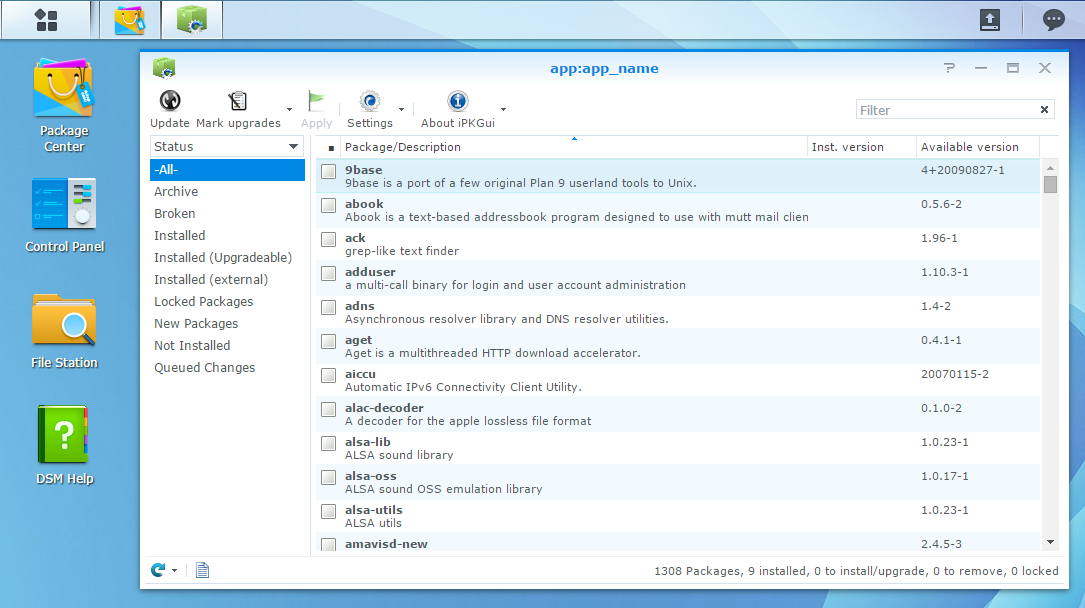This screenshot has height=608, width=1085.
Task: Expand refresh options arrow in status bar
Action: pos(174,571)
